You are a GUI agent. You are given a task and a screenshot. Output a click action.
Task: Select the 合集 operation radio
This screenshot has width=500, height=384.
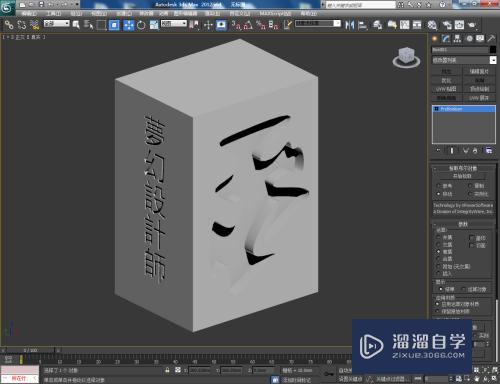[439, 259]
